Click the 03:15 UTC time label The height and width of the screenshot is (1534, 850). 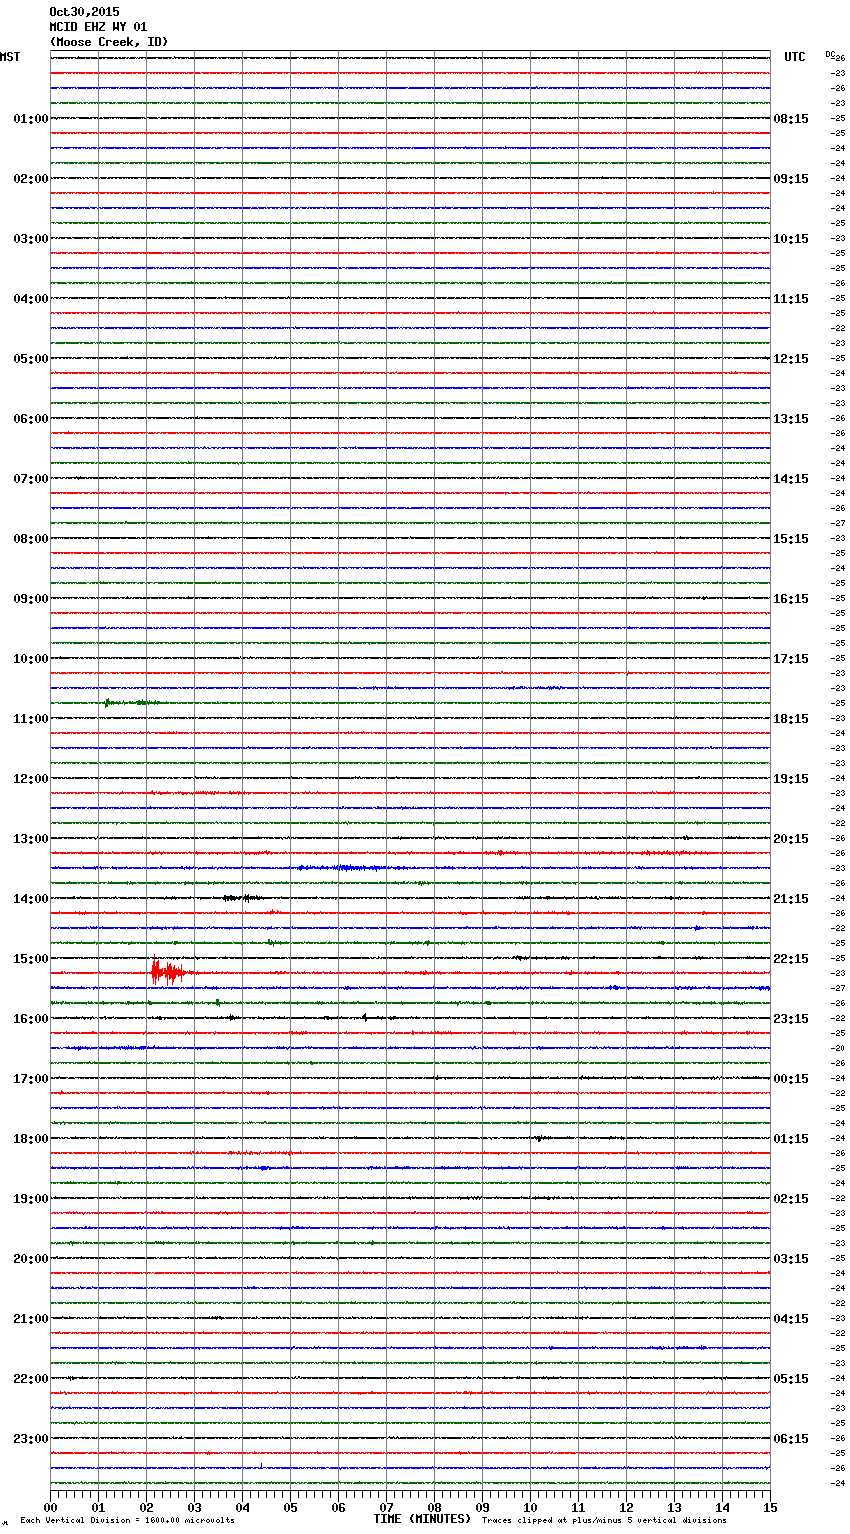[791, 1259]
